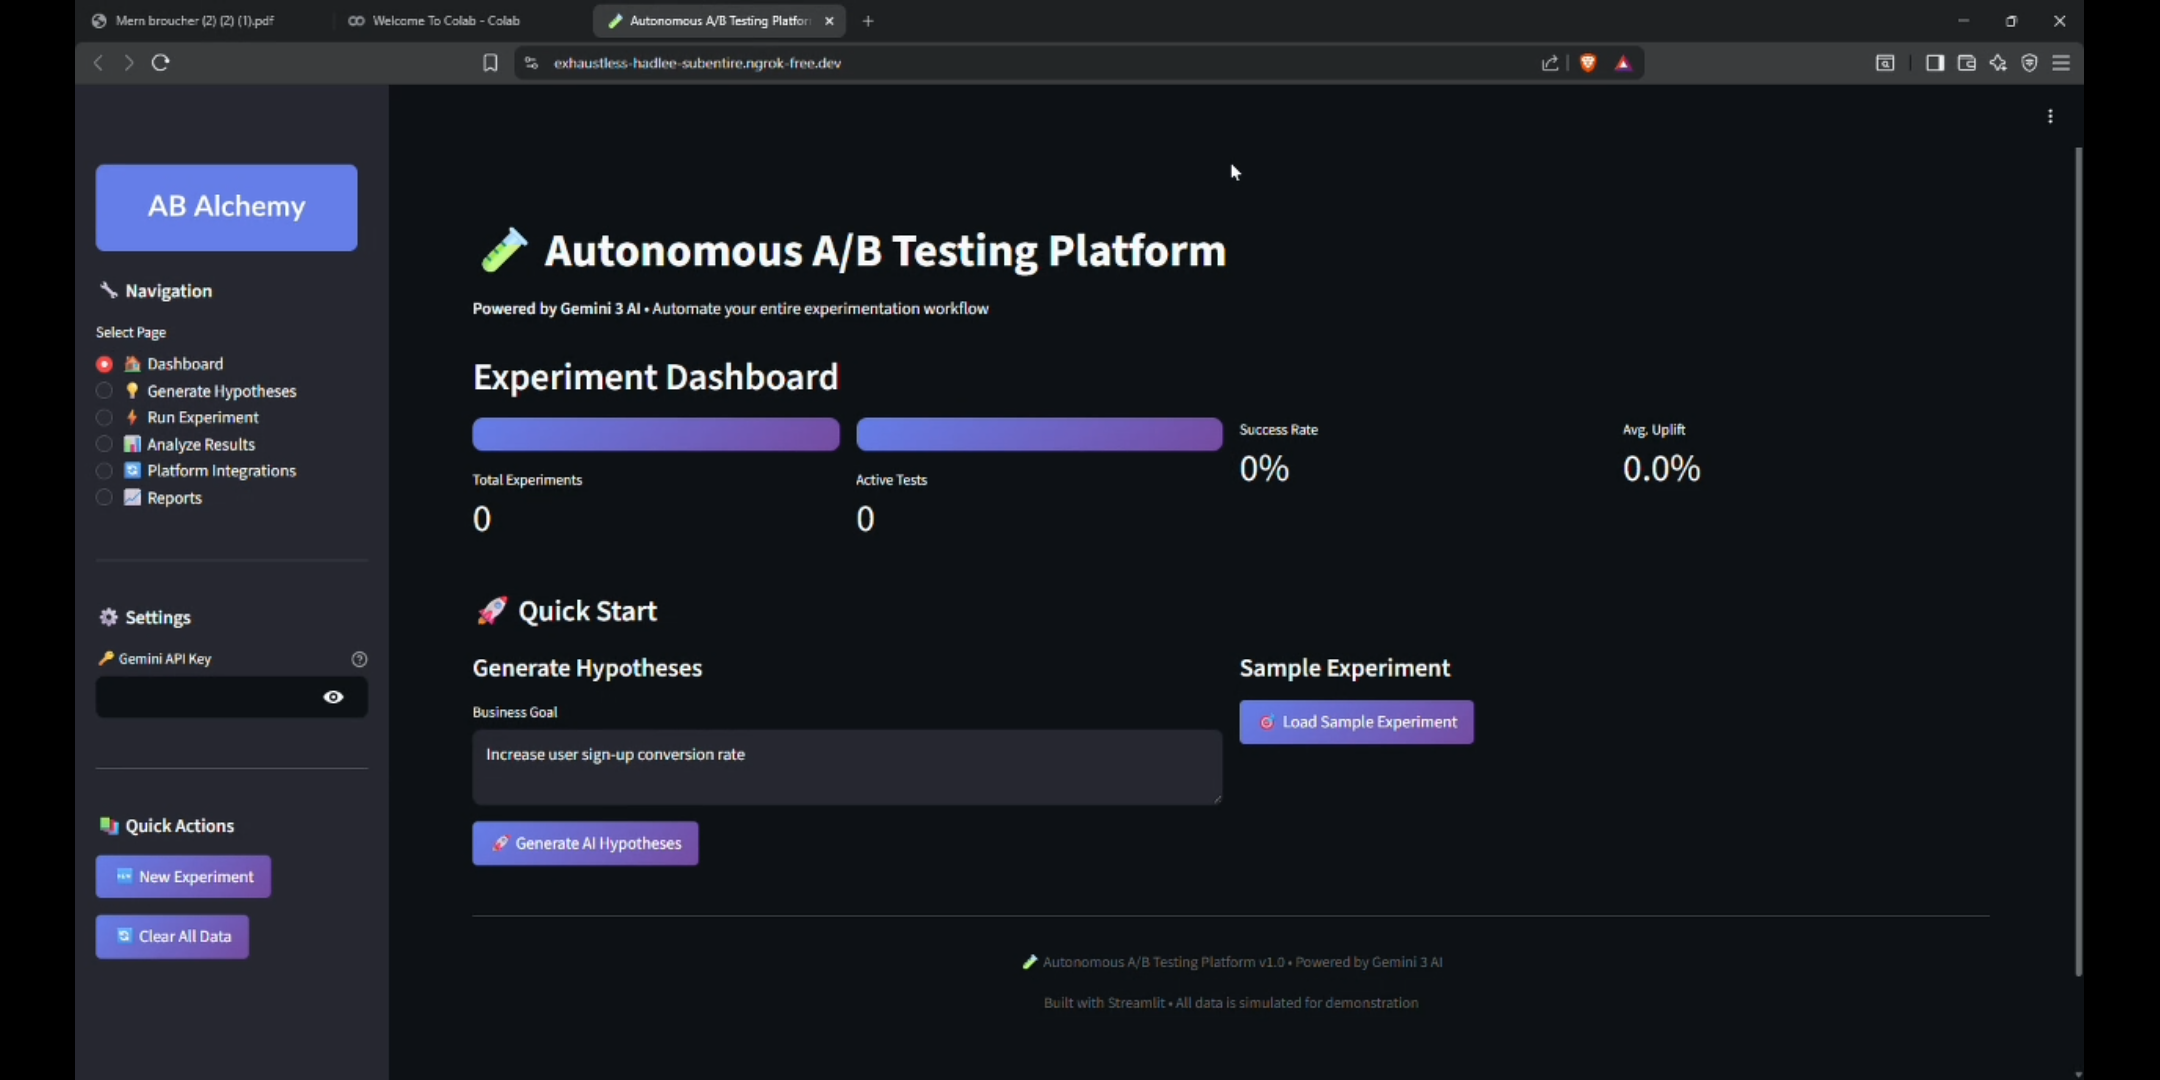Open a new browser tab
The height and width of the screenshot is (1080, 2160).
click(x=868, y=21)
